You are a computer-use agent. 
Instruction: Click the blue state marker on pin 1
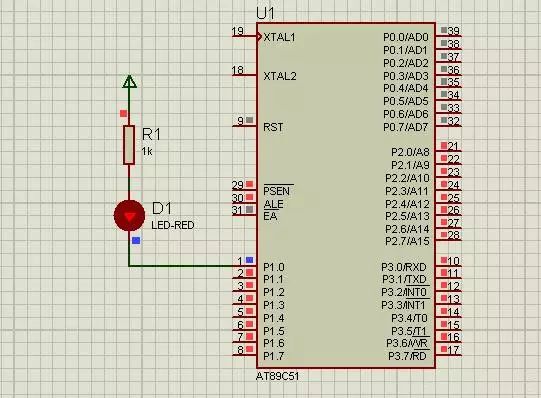(x=249, y=260)
